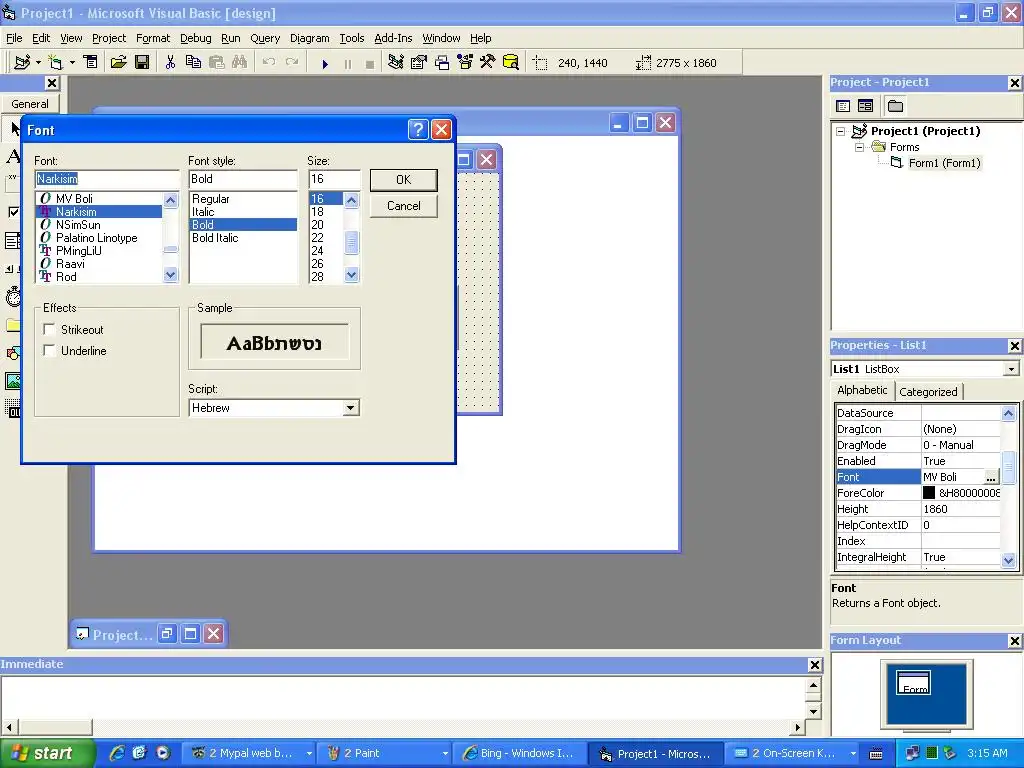Click the Font name input field
This screenshot has width=1024, height=768.
tap(107, 179)
